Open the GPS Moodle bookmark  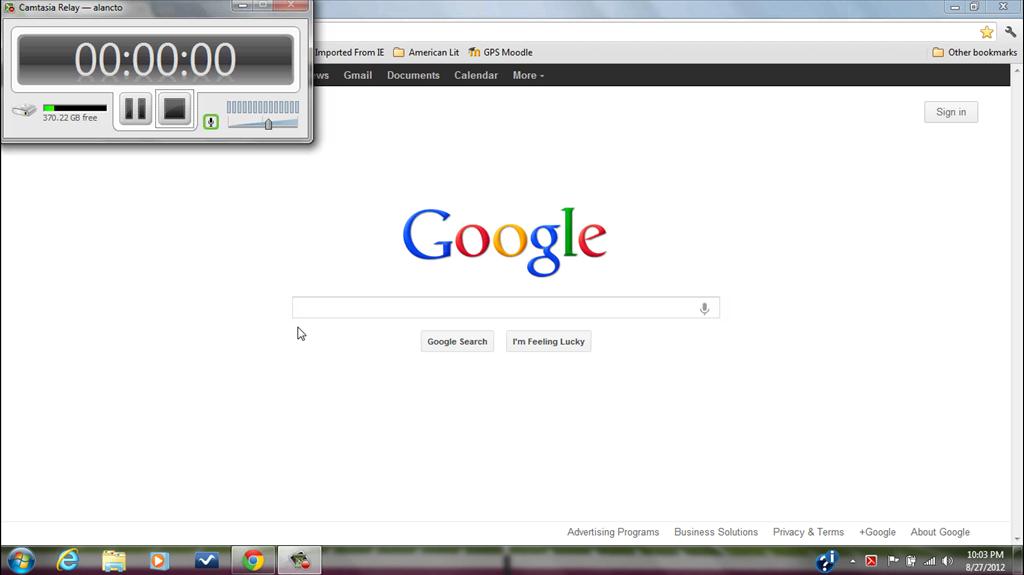tap(500, 52)
